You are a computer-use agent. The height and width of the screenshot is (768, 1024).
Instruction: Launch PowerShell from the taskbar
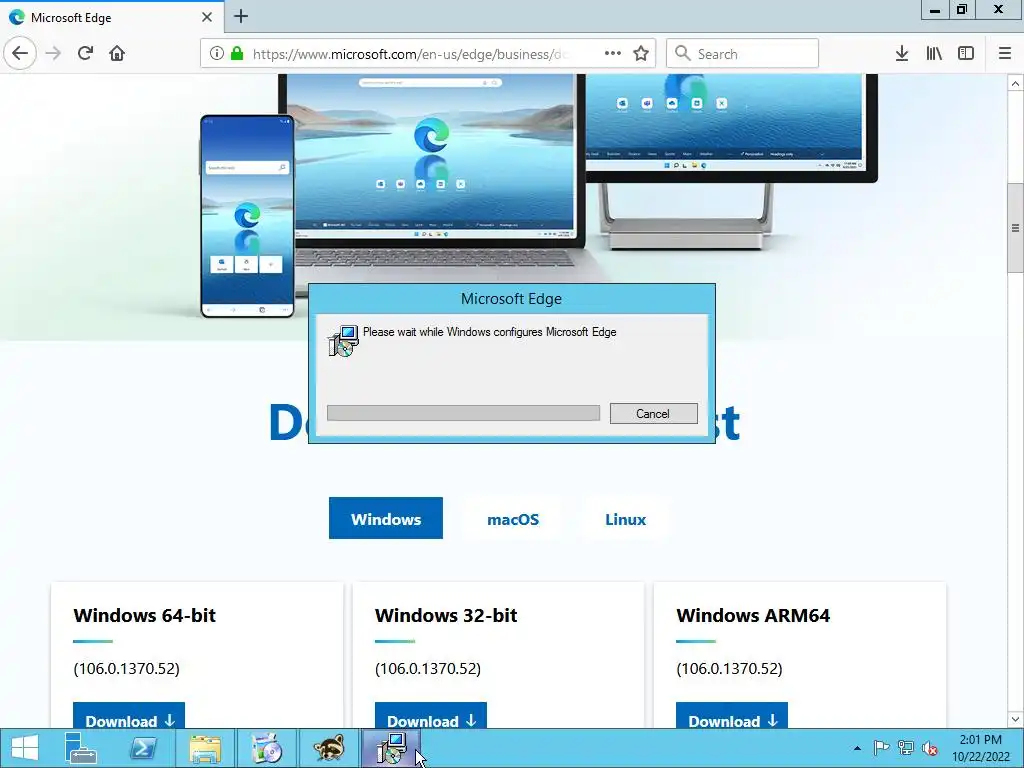pos(143,748)
